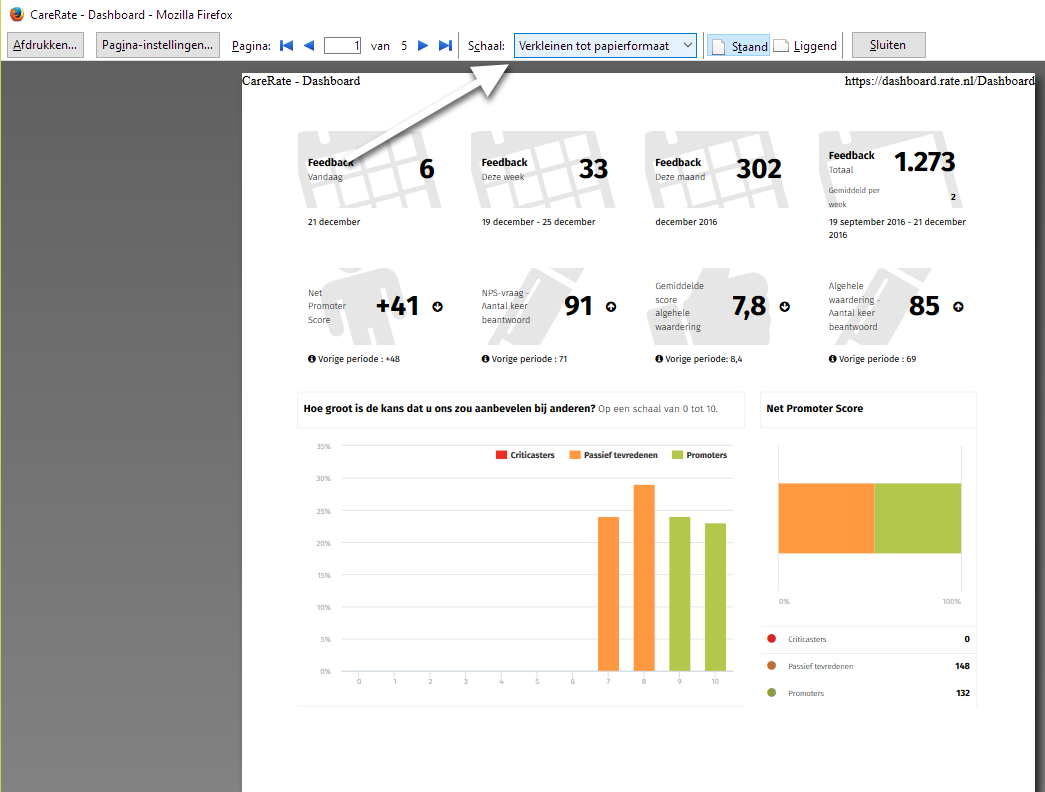This screenshot has width=1045, height=792.
Task: Click the green bar for score 10
Action: coord(715,597)
